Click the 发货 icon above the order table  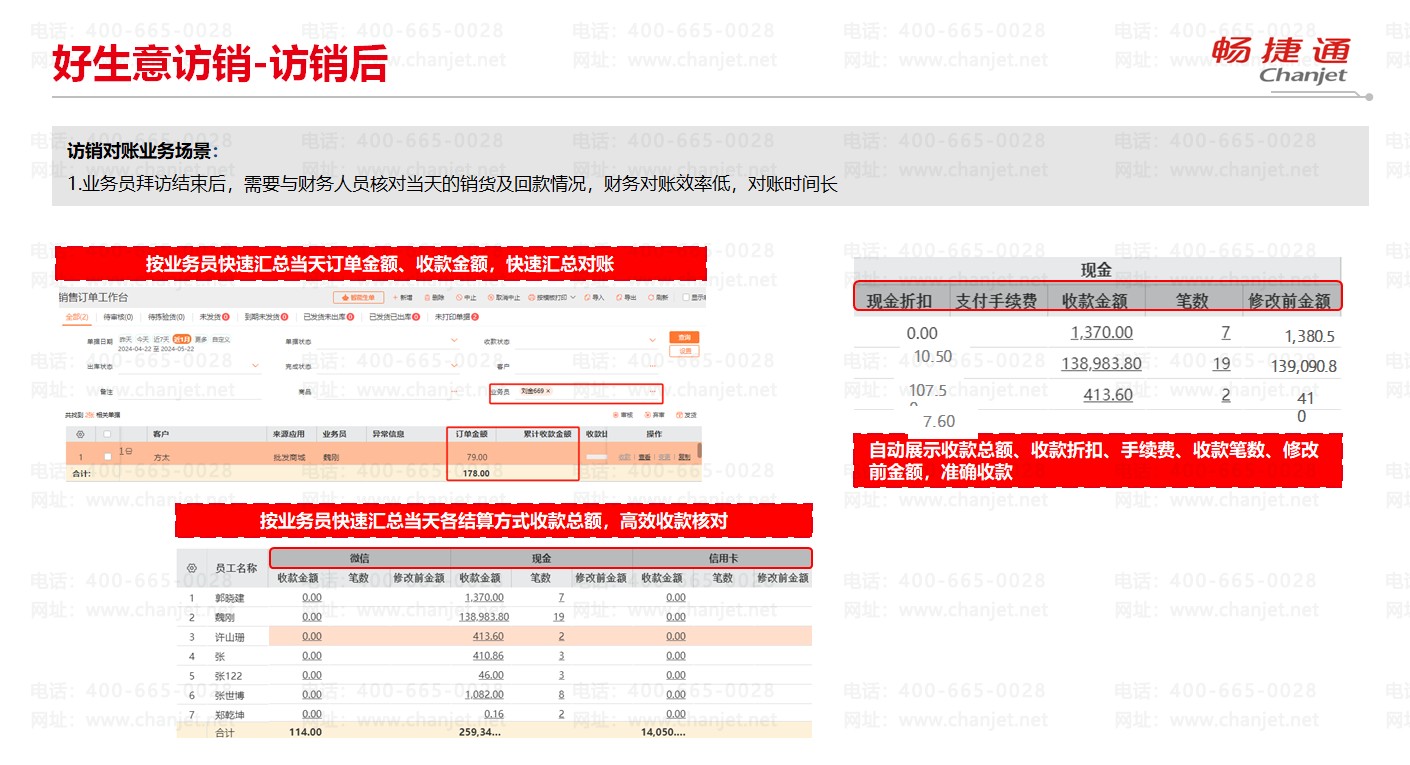coord(679,415)
